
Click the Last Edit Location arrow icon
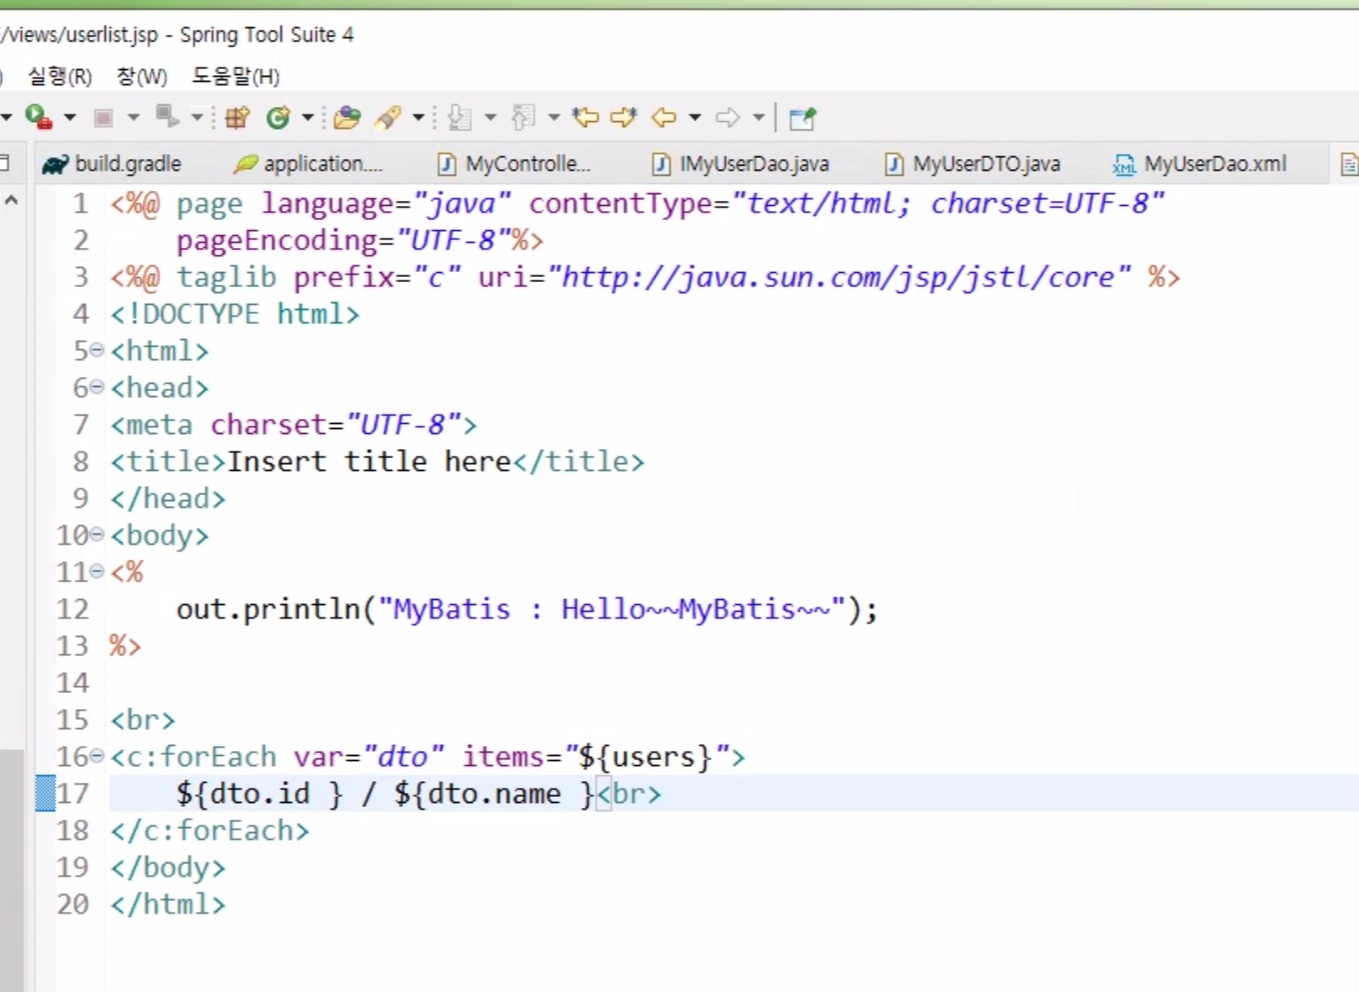point(585,118)
